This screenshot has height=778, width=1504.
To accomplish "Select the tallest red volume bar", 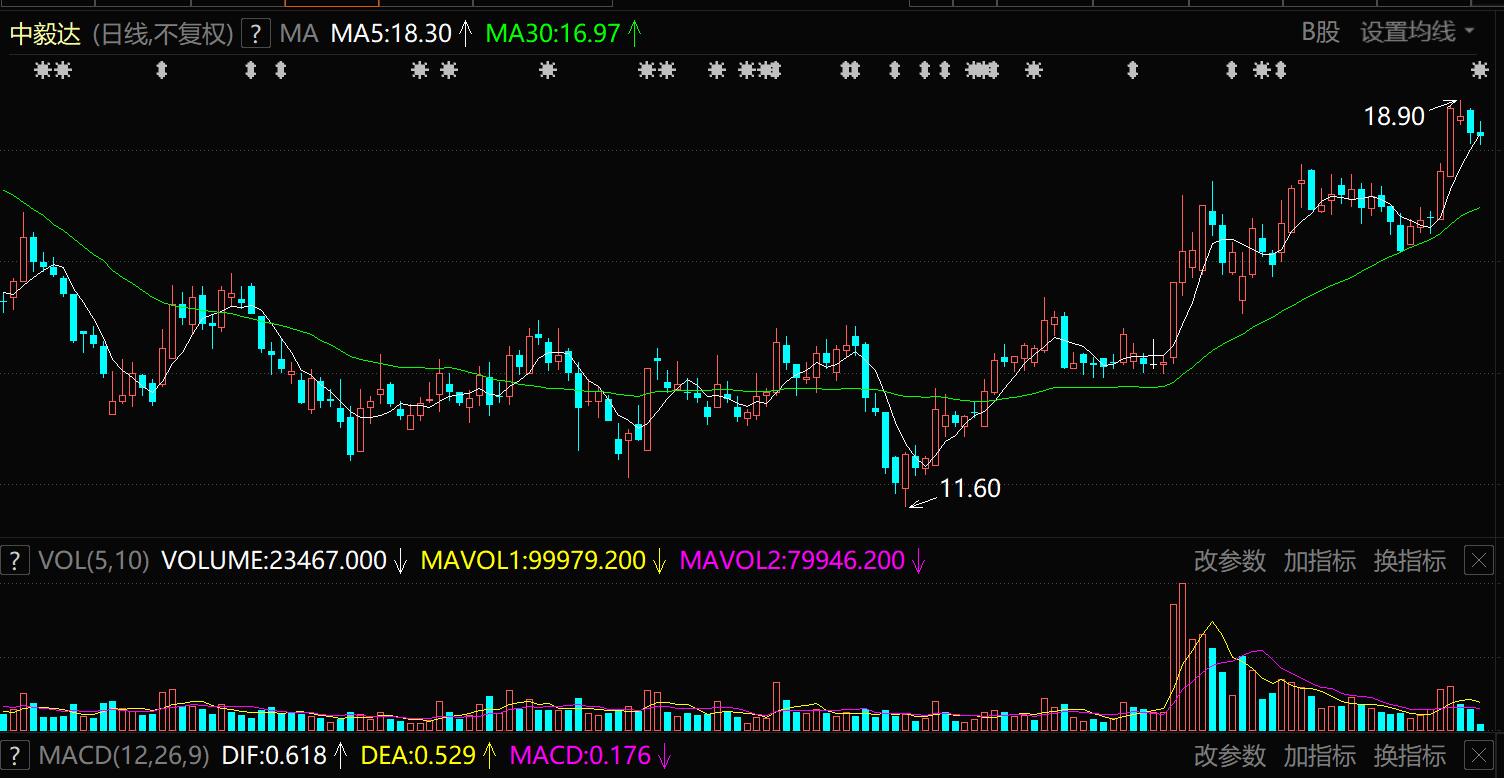I will 1182,658.
